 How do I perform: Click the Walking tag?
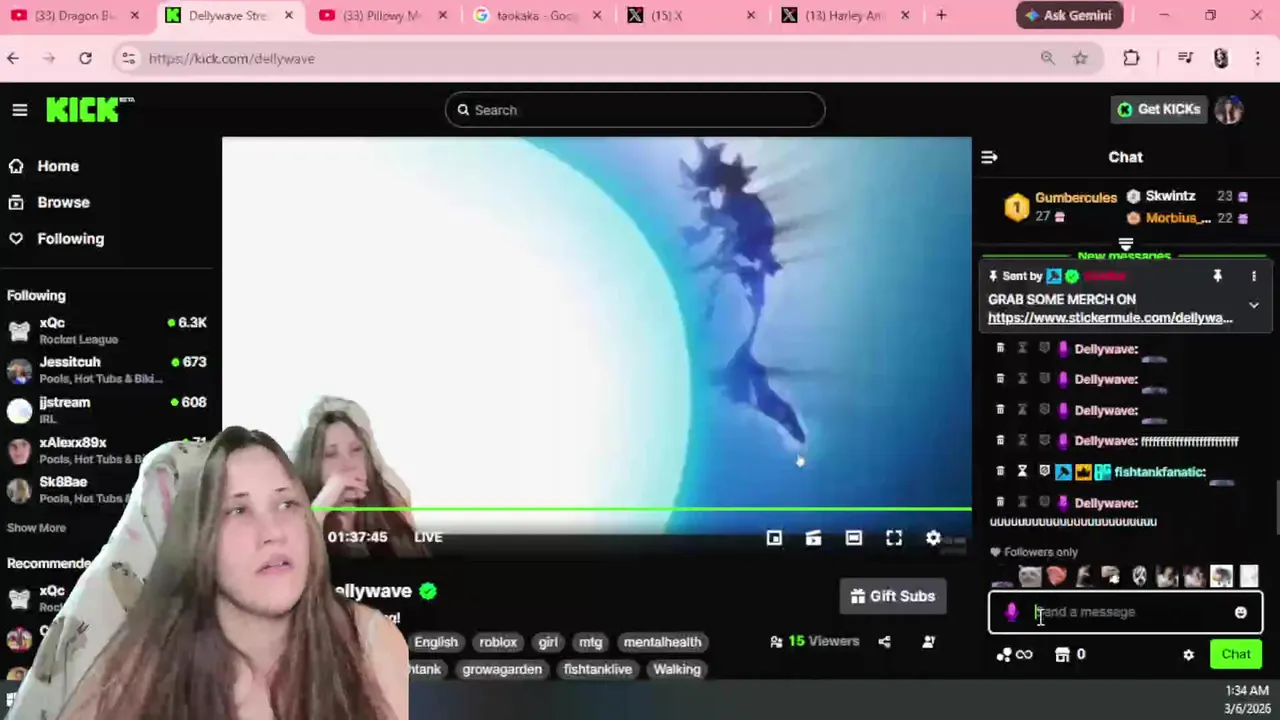pyautogui.click(x=677, y=669)
